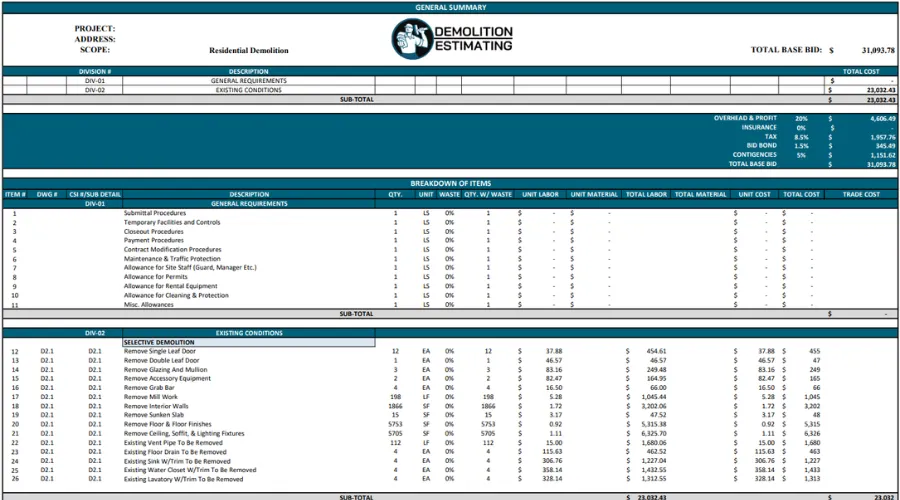Click the TOTAL LABOR column header
The width and height of the screenshot is (900, 500).
point(646,195)
